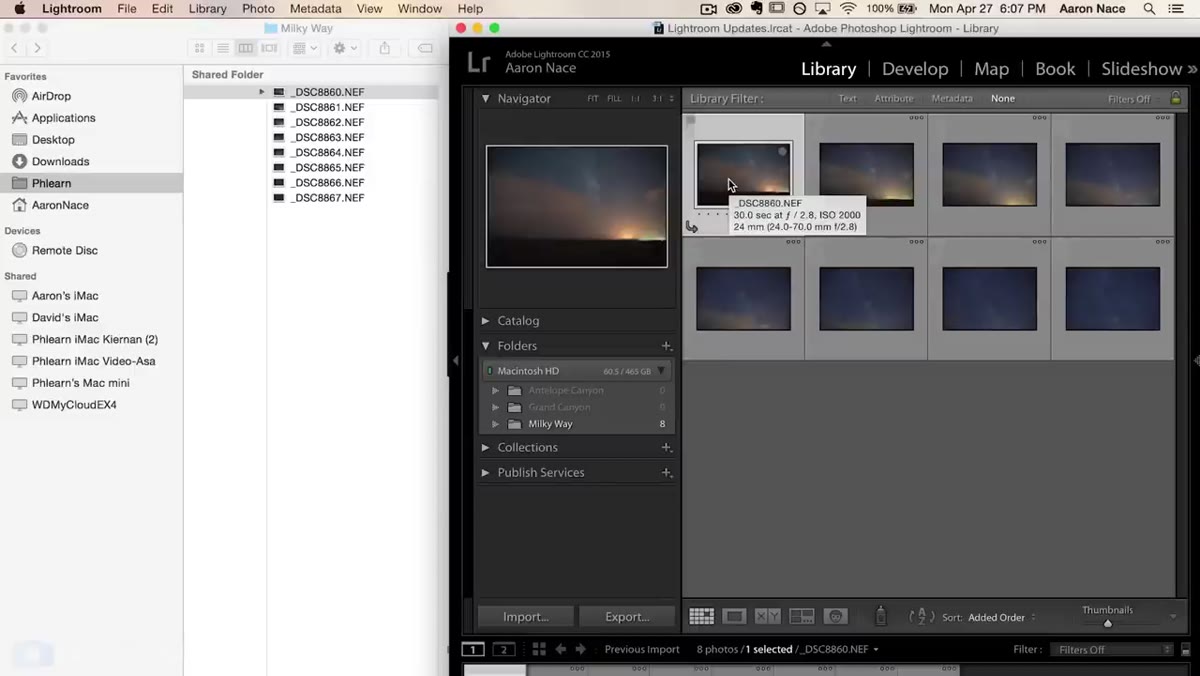This screenshot has width=1200, height=676.
Task: Click the Library Filter lock icon
Action: click(x=1175, y=98)
